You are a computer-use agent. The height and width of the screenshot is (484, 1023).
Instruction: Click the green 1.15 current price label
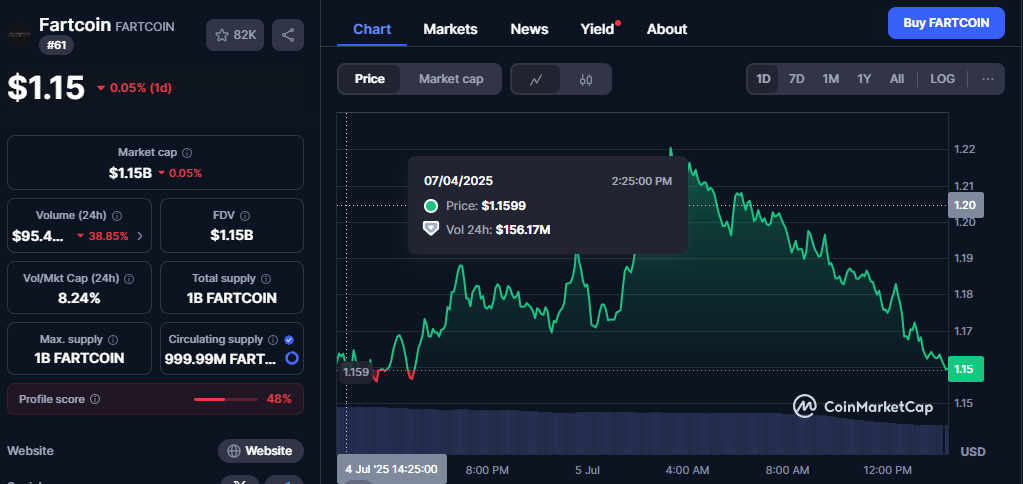[964, 369]
